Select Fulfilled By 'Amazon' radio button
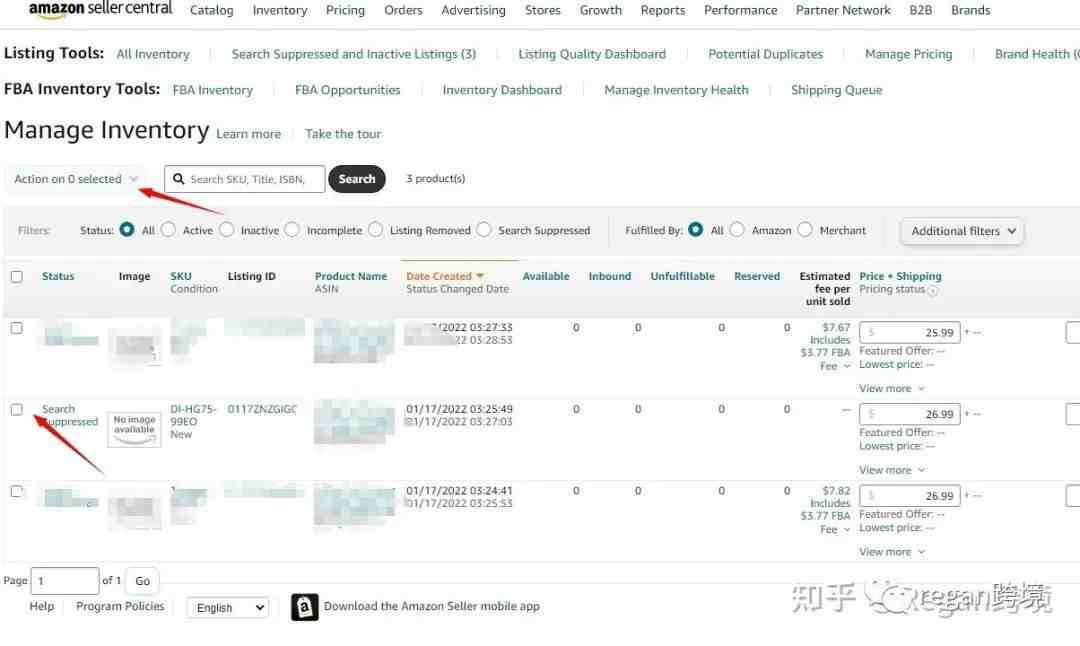Viewport: 1080px width, 646px height. (737, 230)
